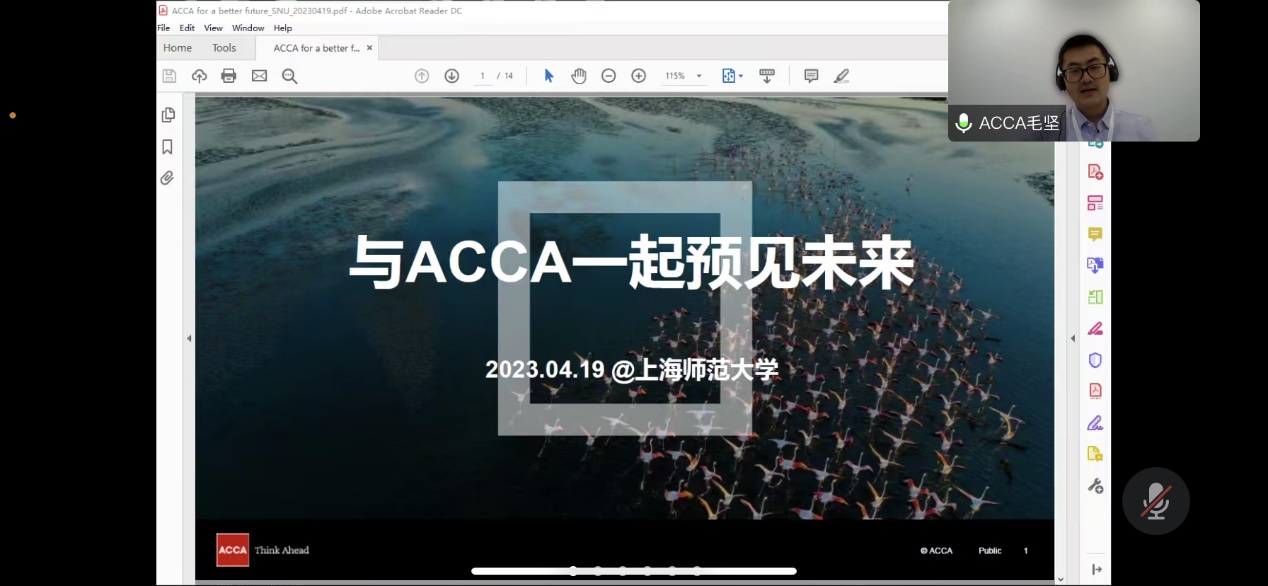
Task: Open yellow Comment tool in right pane
Action: pos(1095,234)
